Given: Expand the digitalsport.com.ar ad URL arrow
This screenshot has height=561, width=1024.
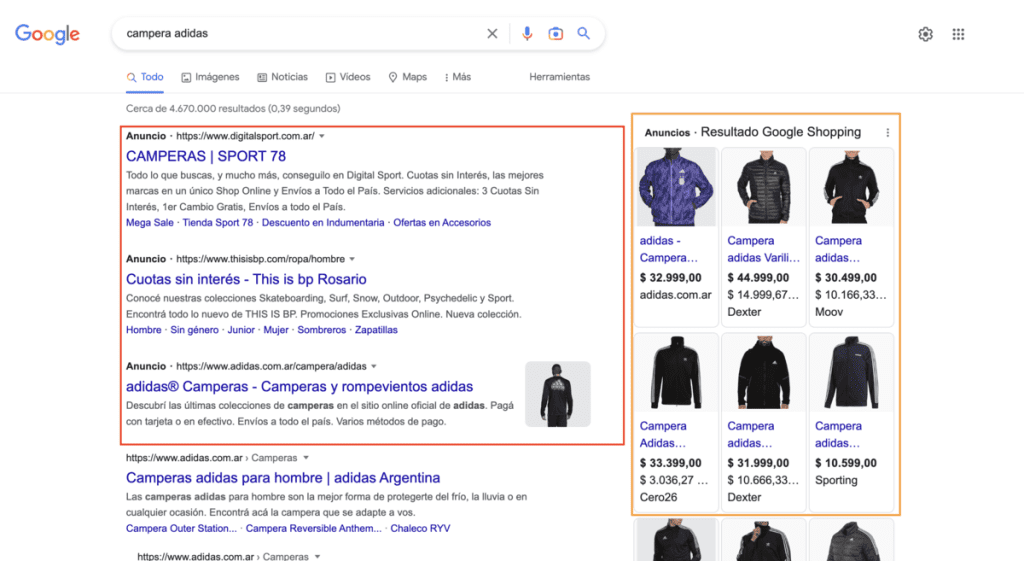Looking at the screenshot, I should coord(322,136).
